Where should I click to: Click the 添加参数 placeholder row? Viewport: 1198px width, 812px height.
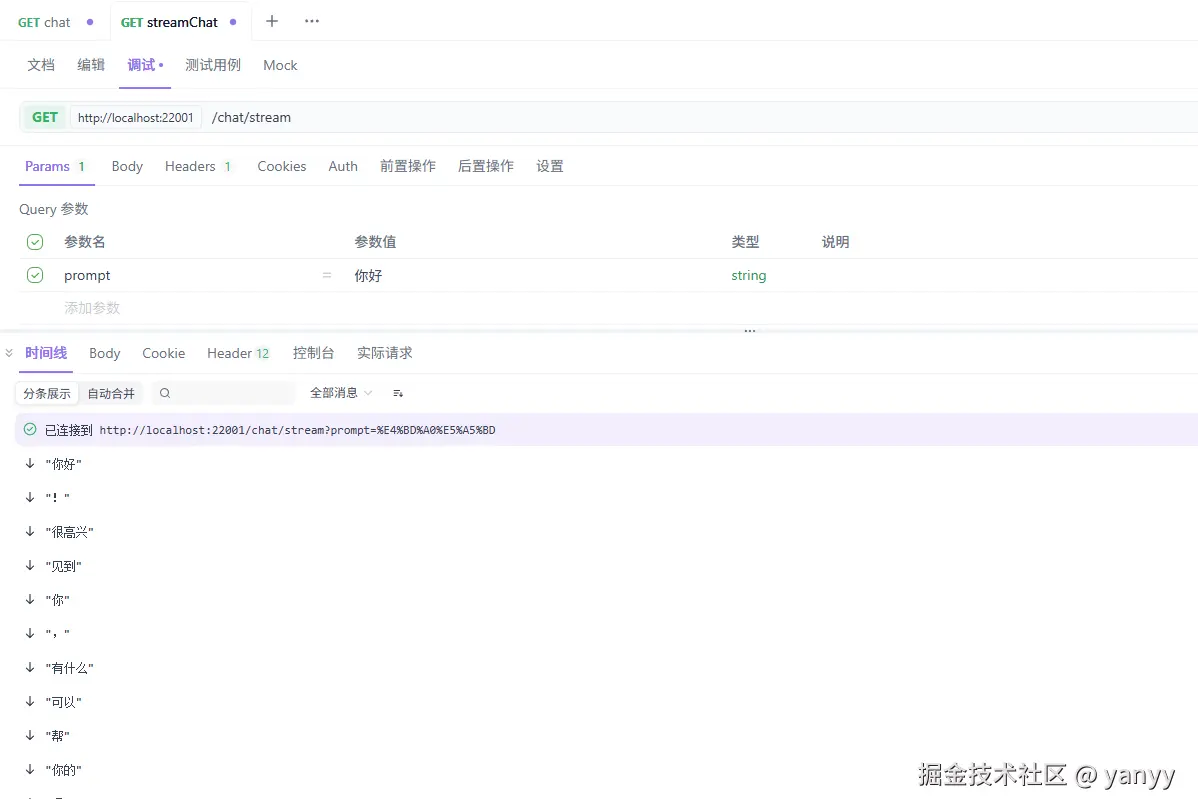click(92, 309)
